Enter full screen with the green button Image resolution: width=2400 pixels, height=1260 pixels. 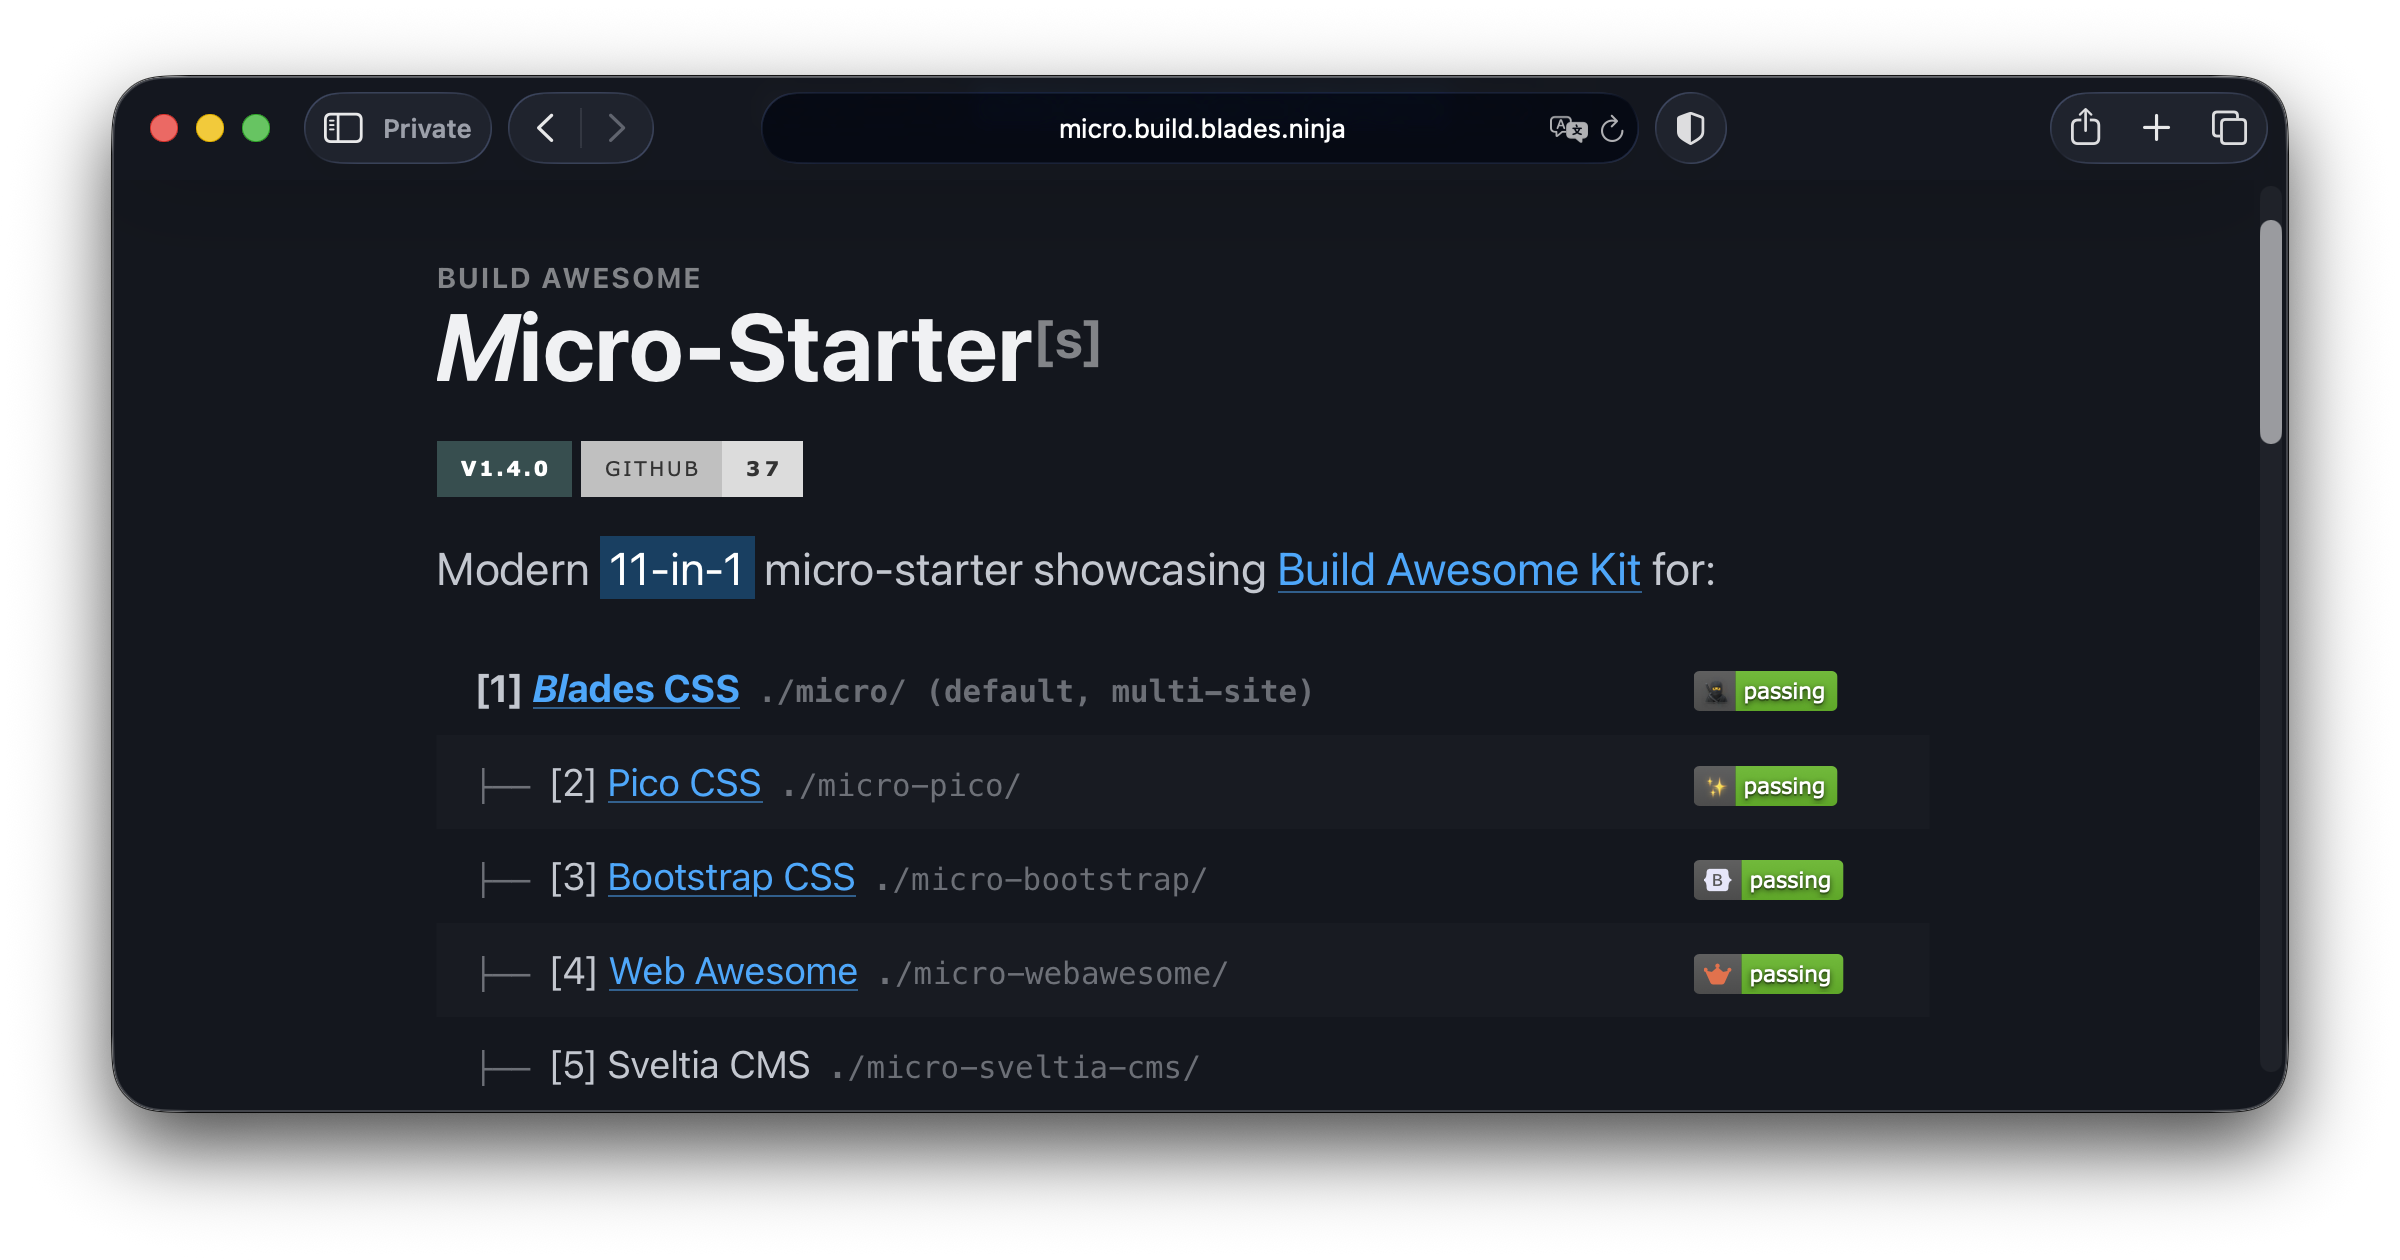(x=256, y=128)
